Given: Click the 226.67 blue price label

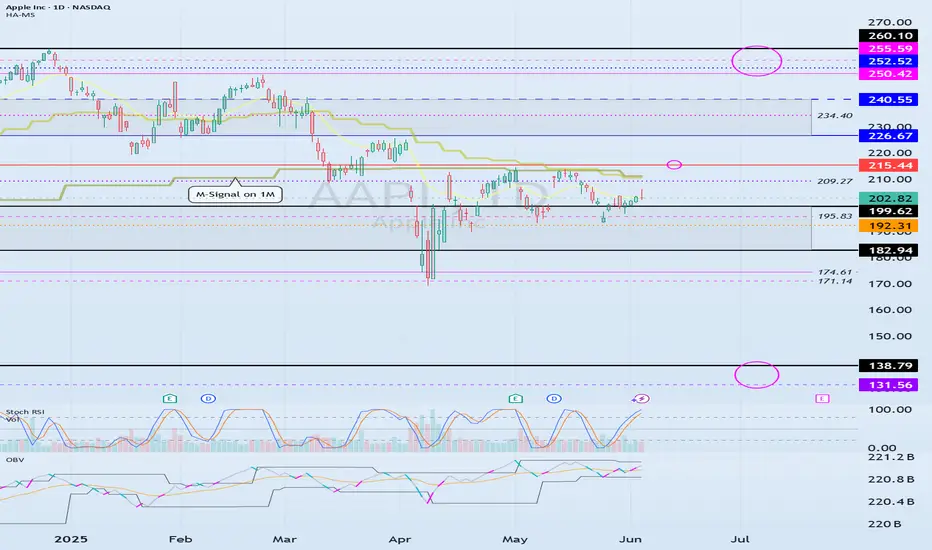Looking at the screenshot, I should pos(888,136).
